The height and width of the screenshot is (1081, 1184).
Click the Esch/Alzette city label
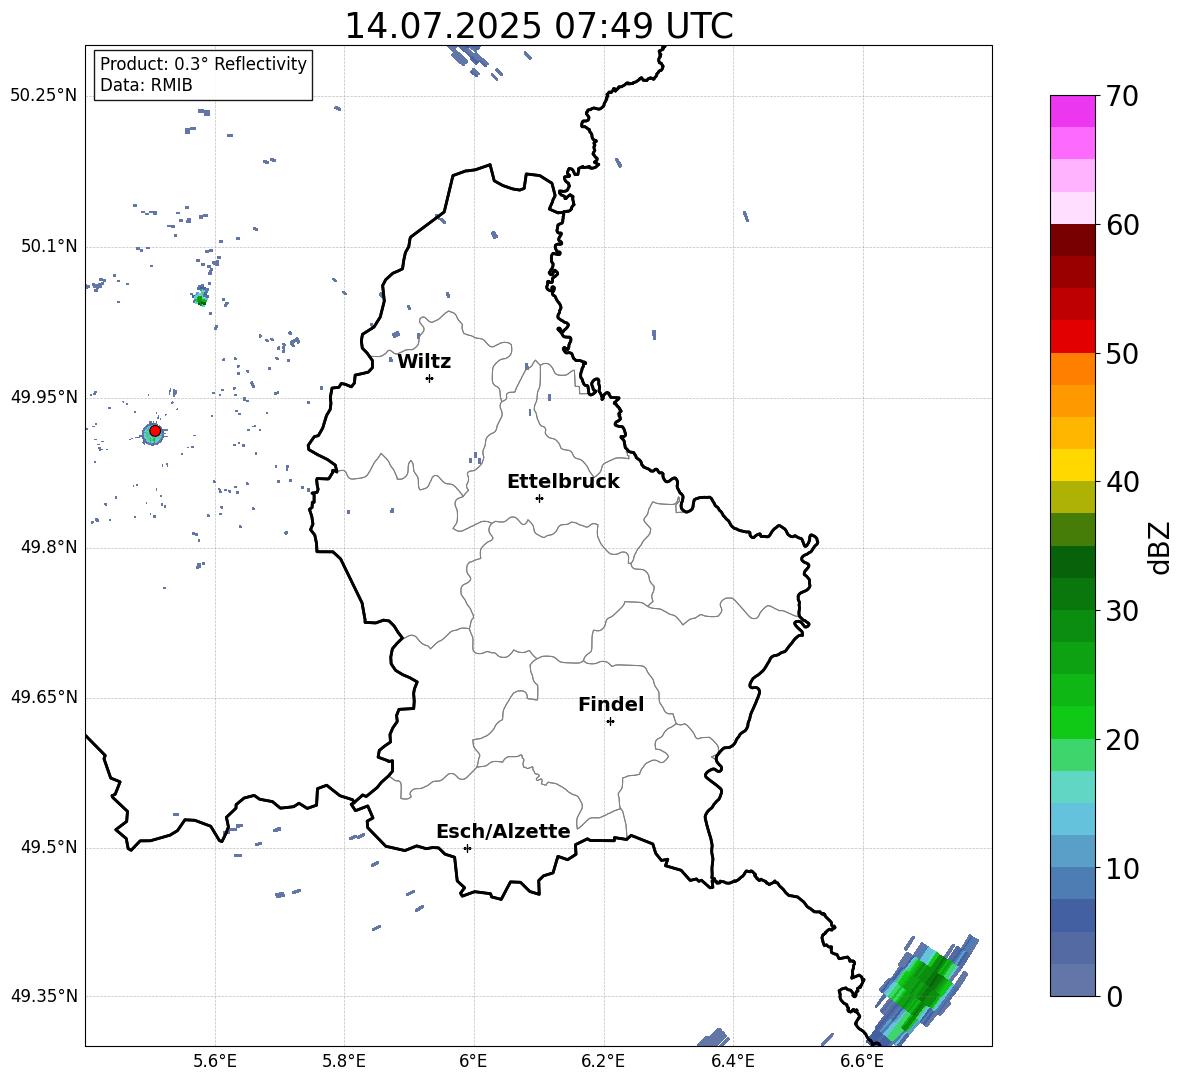click(x=503, y=831)
